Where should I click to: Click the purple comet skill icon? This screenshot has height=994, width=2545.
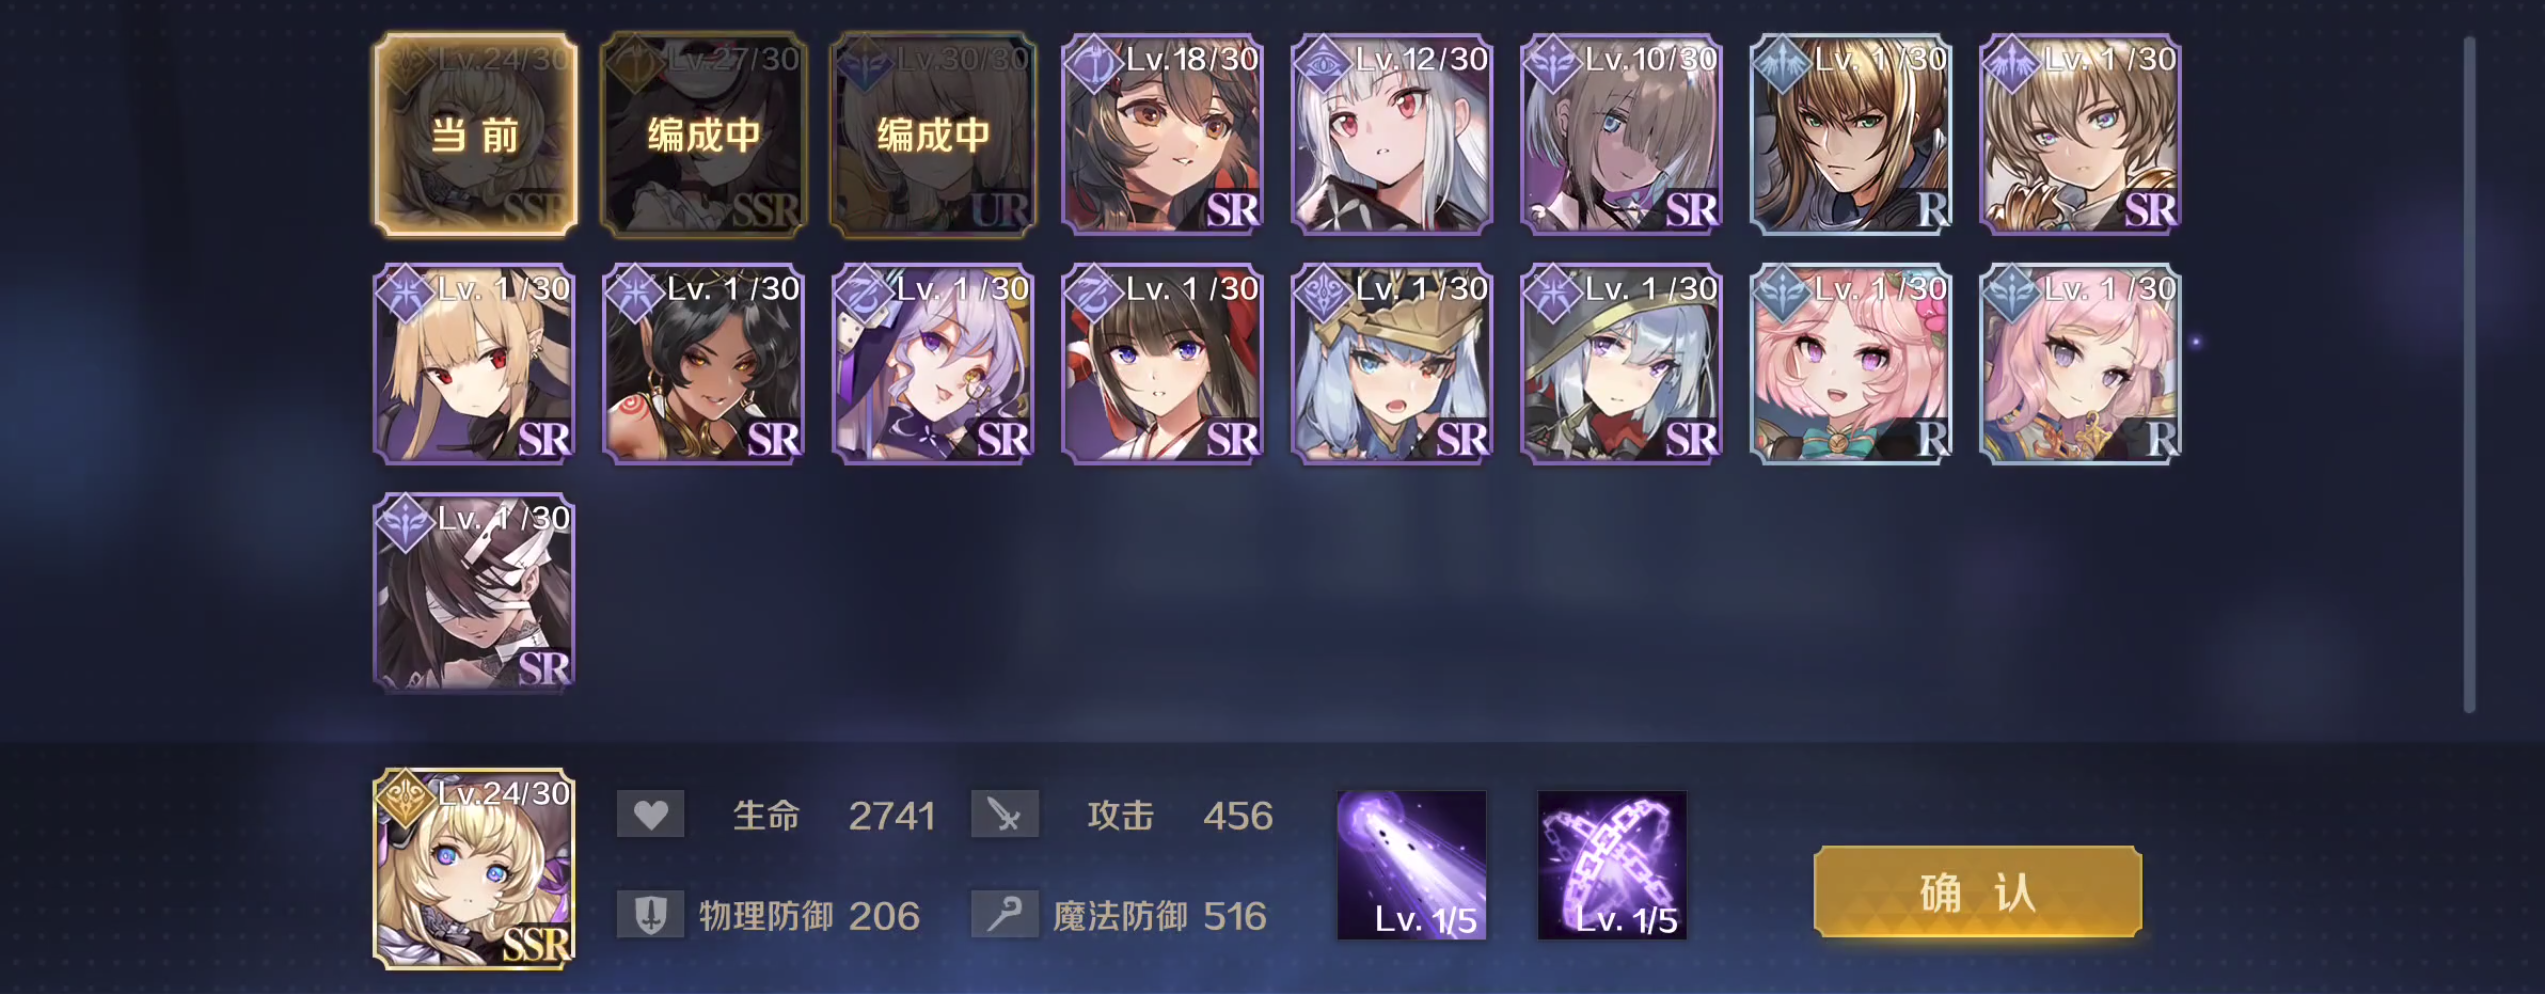tap(1412, 865)
